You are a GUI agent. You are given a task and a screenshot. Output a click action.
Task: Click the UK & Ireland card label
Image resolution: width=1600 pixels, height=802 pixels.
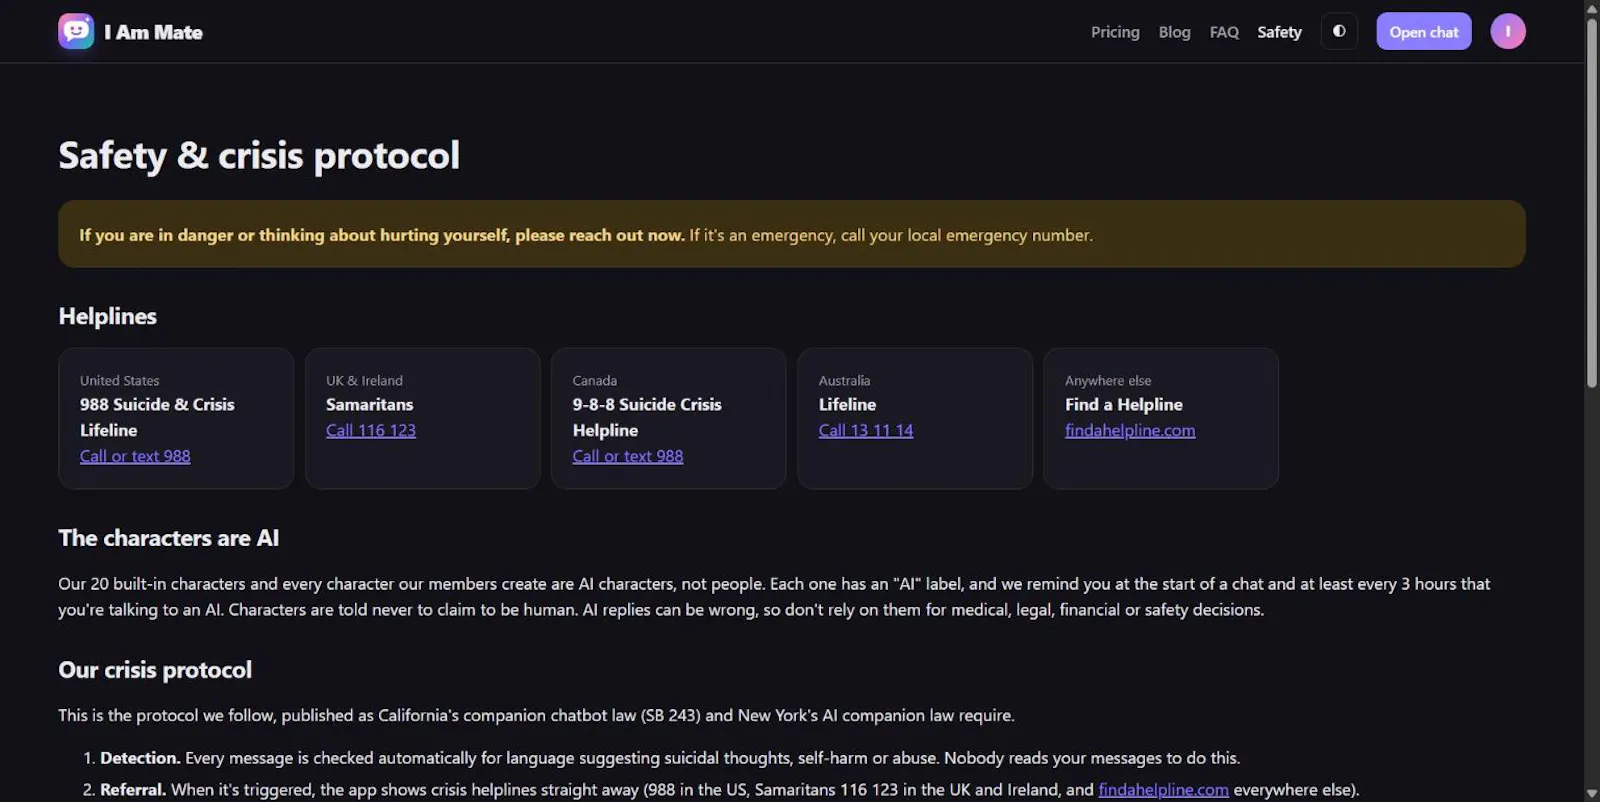(364, 381)
